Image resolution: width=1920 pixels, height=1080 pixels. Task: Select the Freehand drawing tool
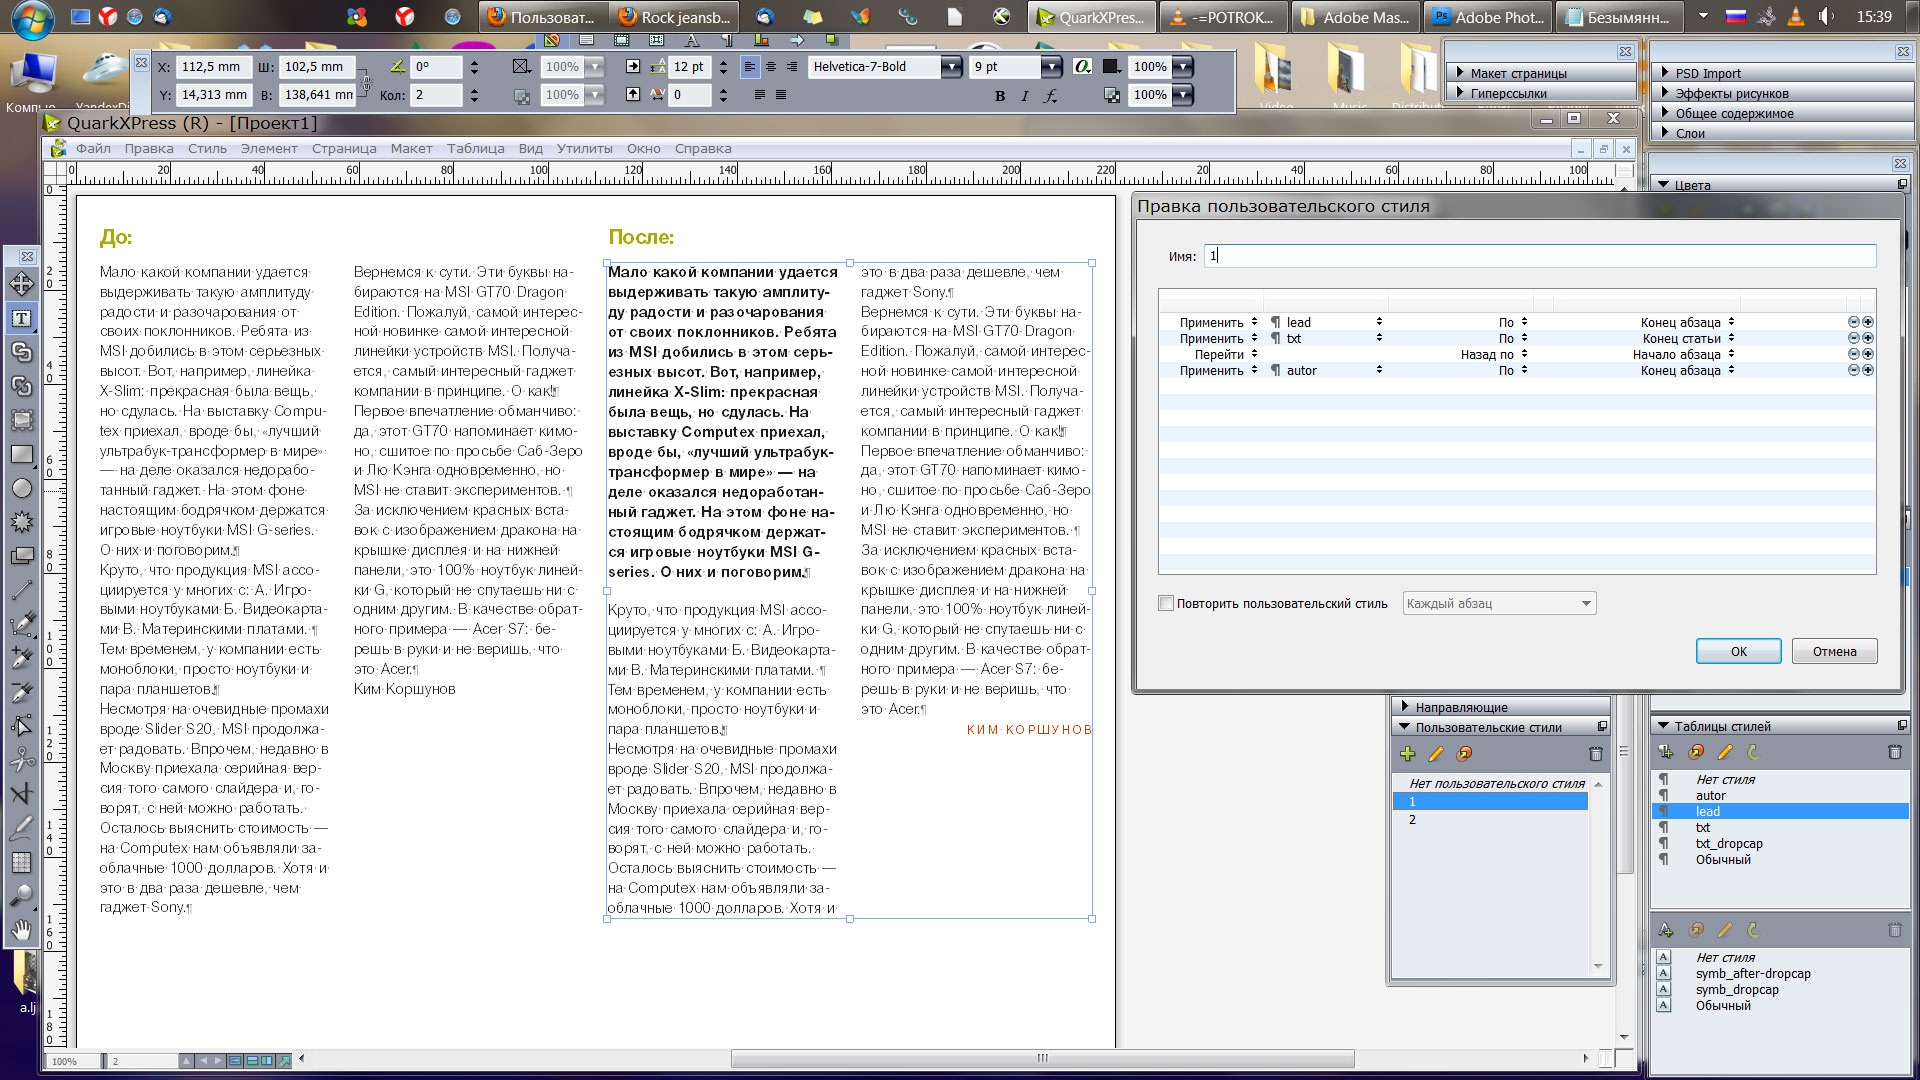click(x=21, y=828)
